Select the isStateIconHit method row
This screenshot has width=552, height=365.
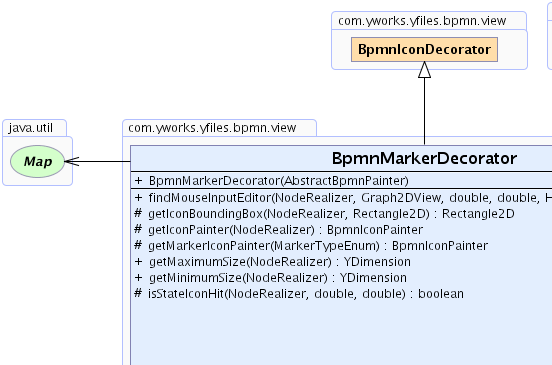point(299,294)
